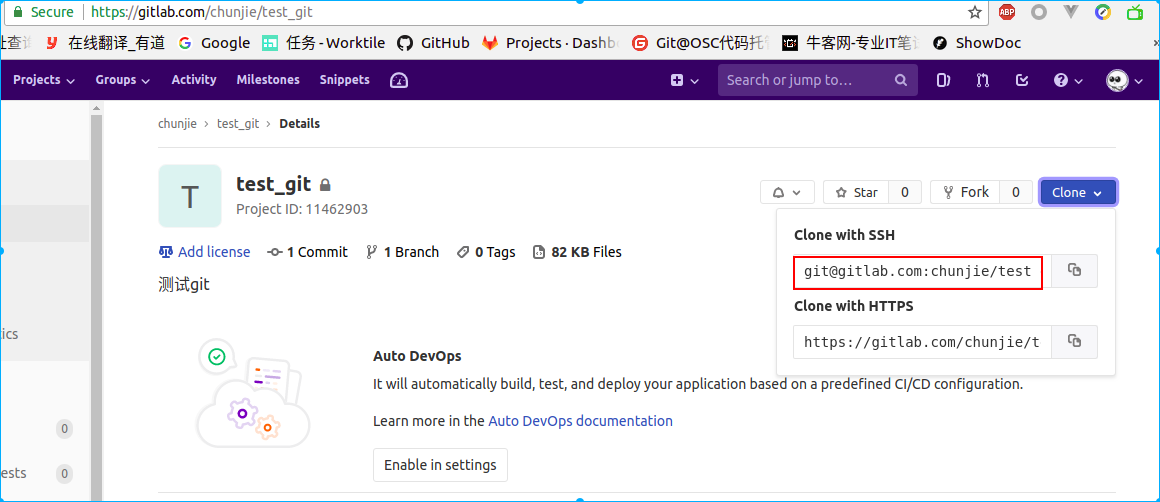Click the colorful round extension icon
Viewport: 1160px width, 502px height.
(1102, 12)
